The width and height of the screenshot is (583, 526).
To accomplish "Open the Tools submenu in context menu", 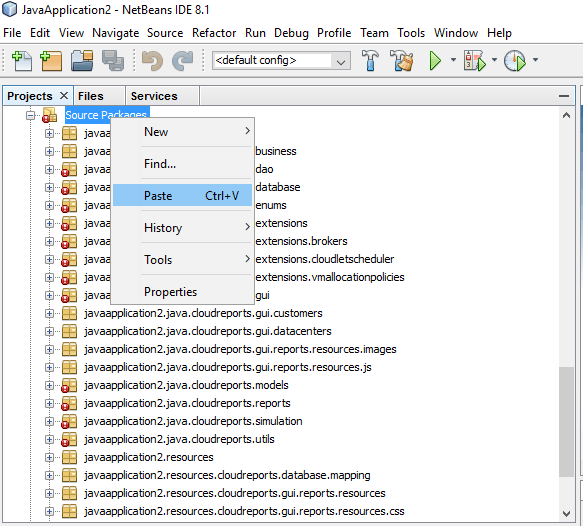I will click(x=182, y=259).
